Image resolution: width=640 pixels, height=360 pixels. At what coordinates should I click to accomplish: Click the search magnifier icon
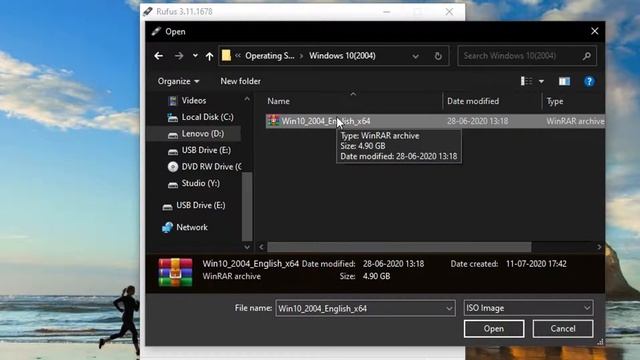click(x=587, y=56)
